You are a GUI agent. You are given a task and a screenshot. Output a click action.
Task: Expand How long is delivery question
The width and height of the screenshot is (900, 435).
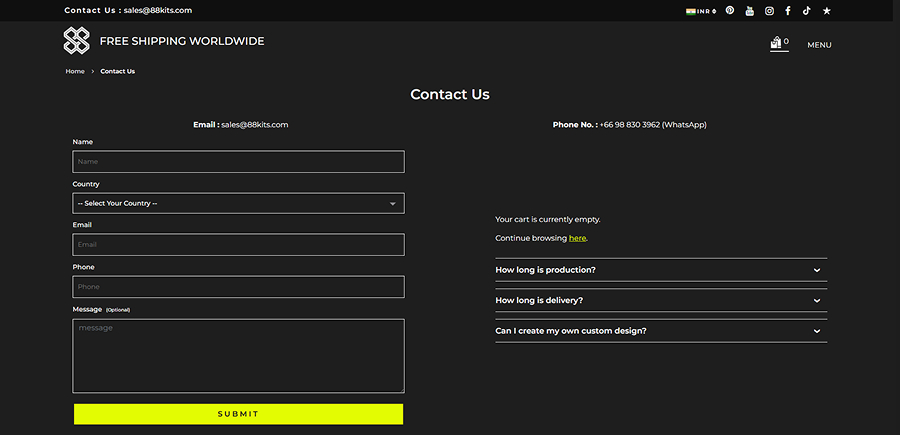[x=660, y=300]
